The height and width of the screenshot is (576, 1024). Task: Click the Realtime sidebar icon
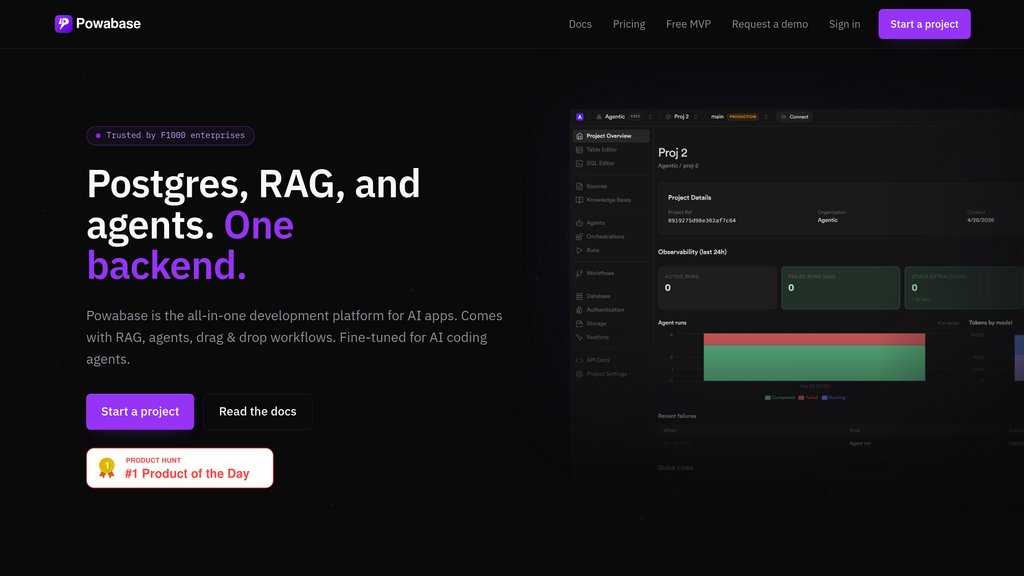coord(579,337)
